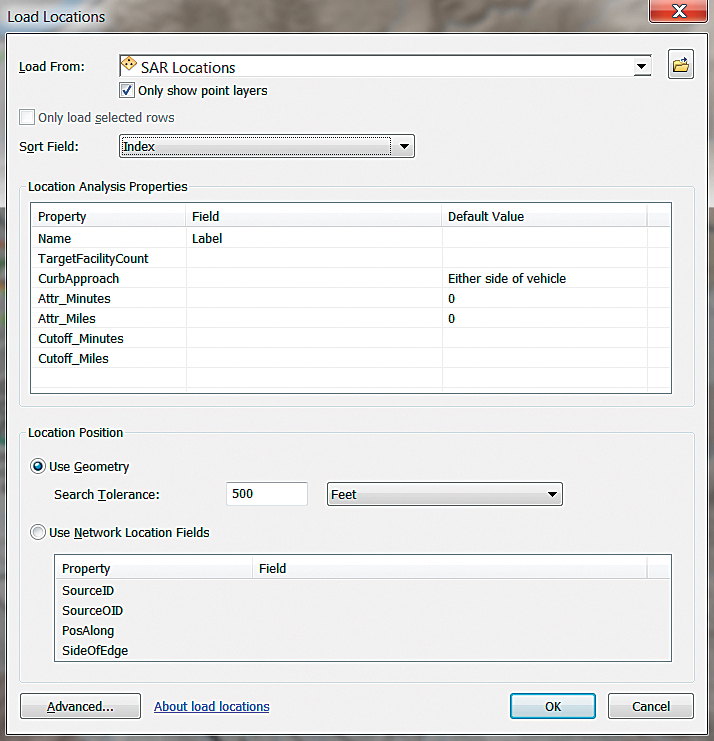The width and height of the screenshot is (714, 741).
Task: Click the Field cell for TargetFacilityCount
Action: 314,258
